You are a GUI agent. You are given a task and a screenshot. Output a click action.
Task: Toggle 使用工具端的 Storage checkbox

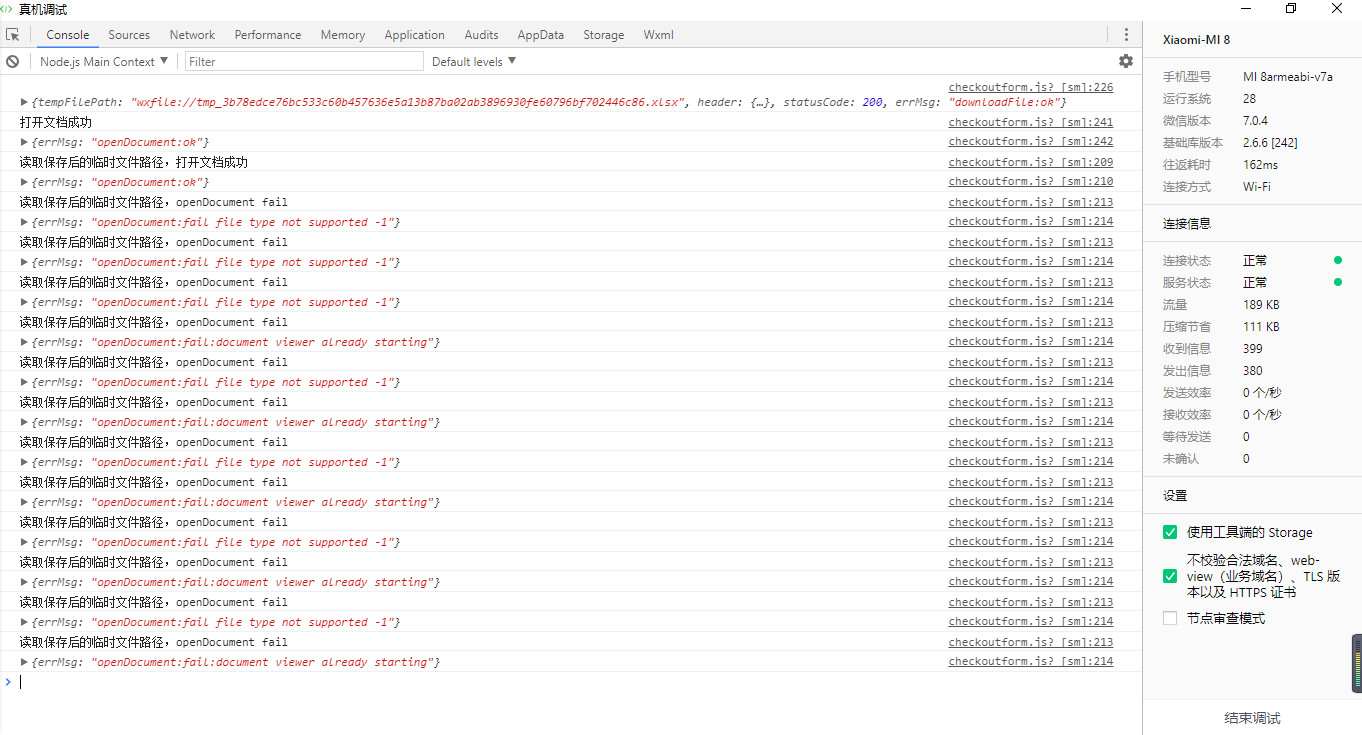tap(1170, 532)
